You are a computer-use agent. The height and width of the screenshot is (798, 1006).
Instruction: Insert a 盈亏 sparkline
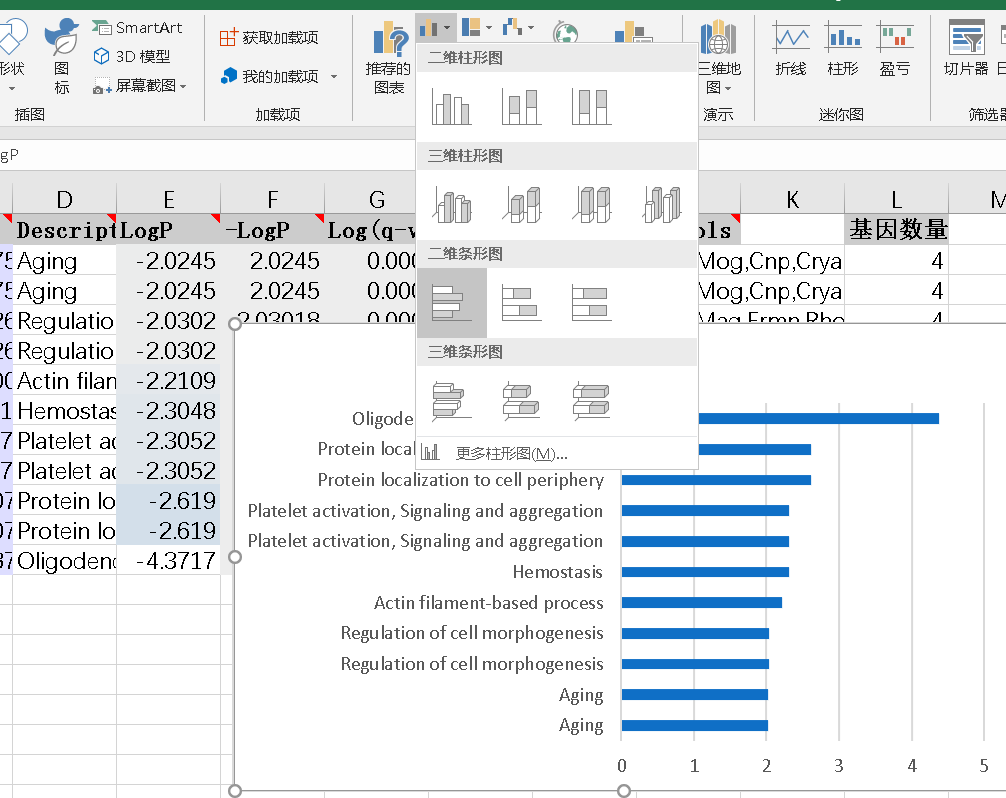coord(894,50)
